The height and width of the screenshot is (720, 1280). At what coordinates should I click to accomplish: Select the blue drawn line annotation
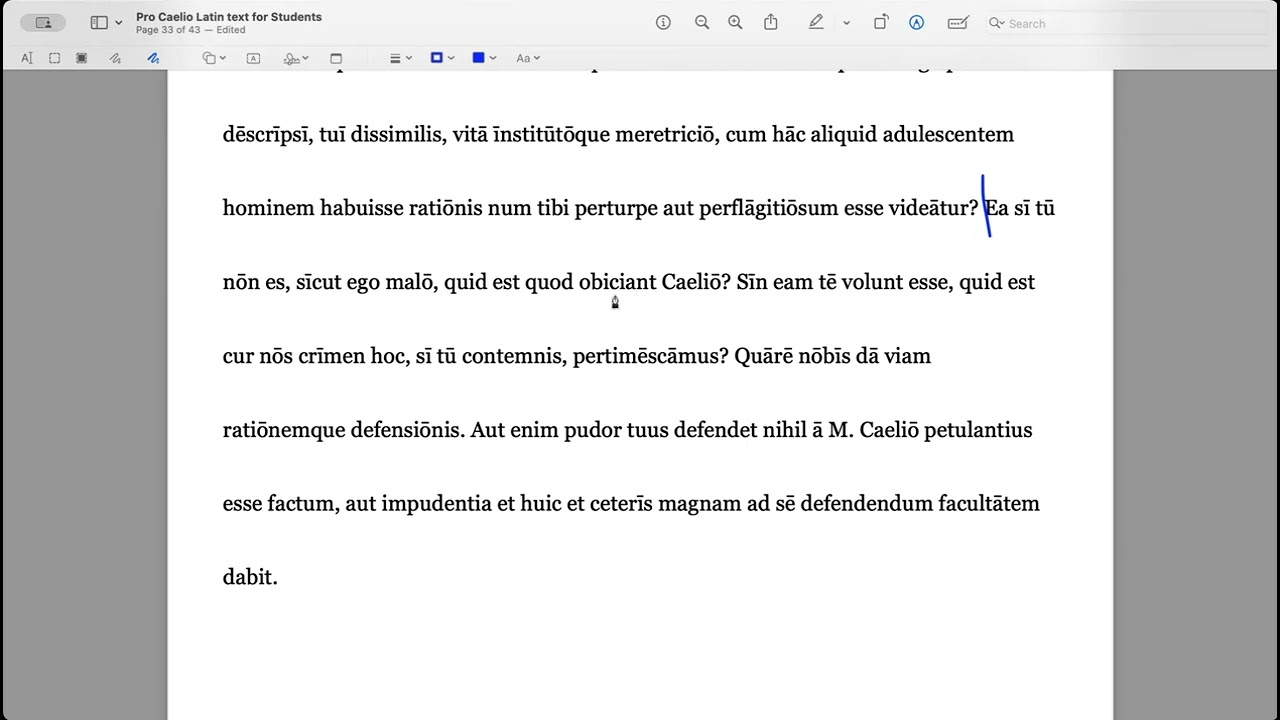[x=986, y=205]
